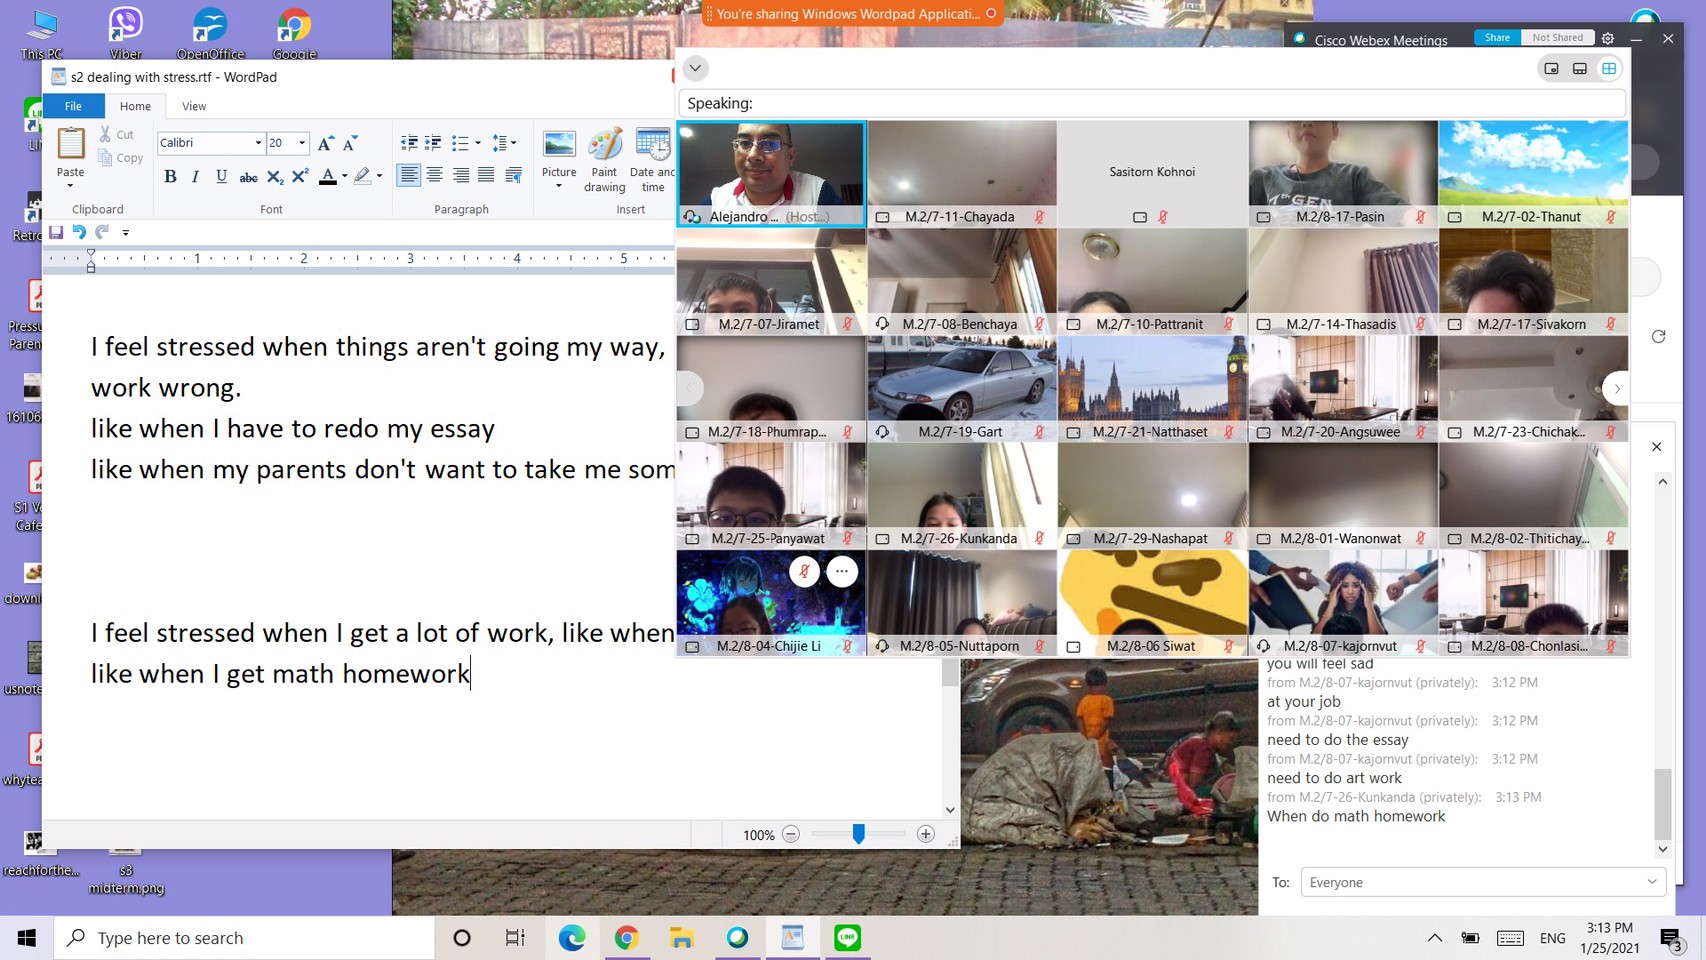Collapse the Webex video panel chevron
This screenshot has height=960, width=1706.
click(695, 68)
